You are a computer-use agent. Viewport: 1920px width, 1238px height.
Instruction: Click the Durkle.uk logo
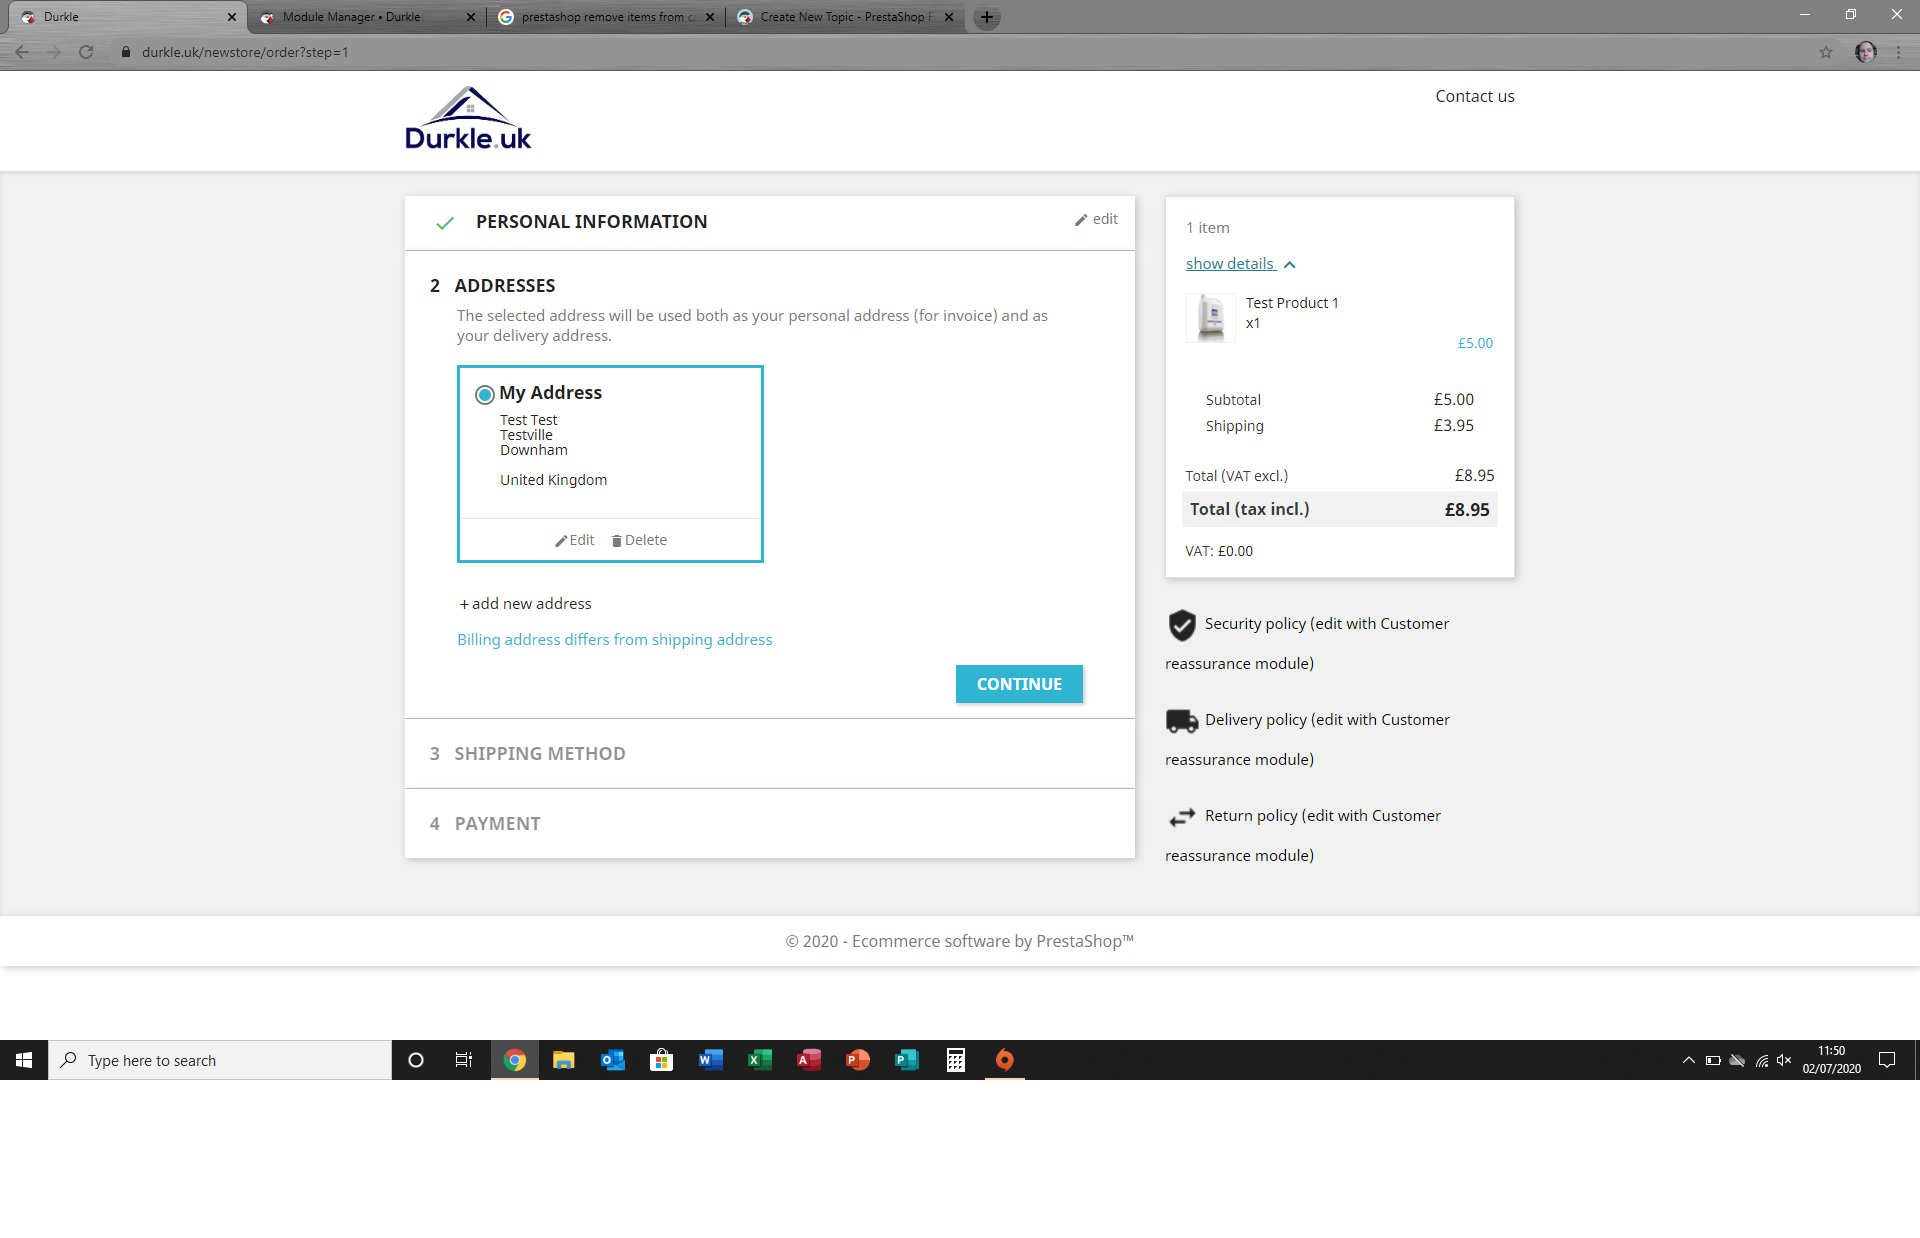[468, 118]
